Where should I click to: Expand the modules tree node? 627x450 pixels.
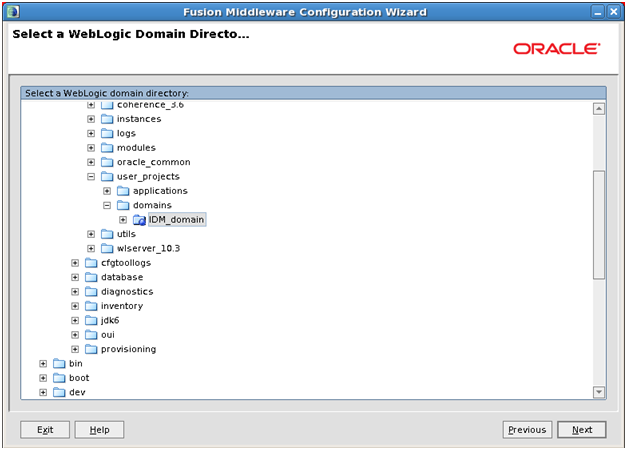tap(91, 148)
